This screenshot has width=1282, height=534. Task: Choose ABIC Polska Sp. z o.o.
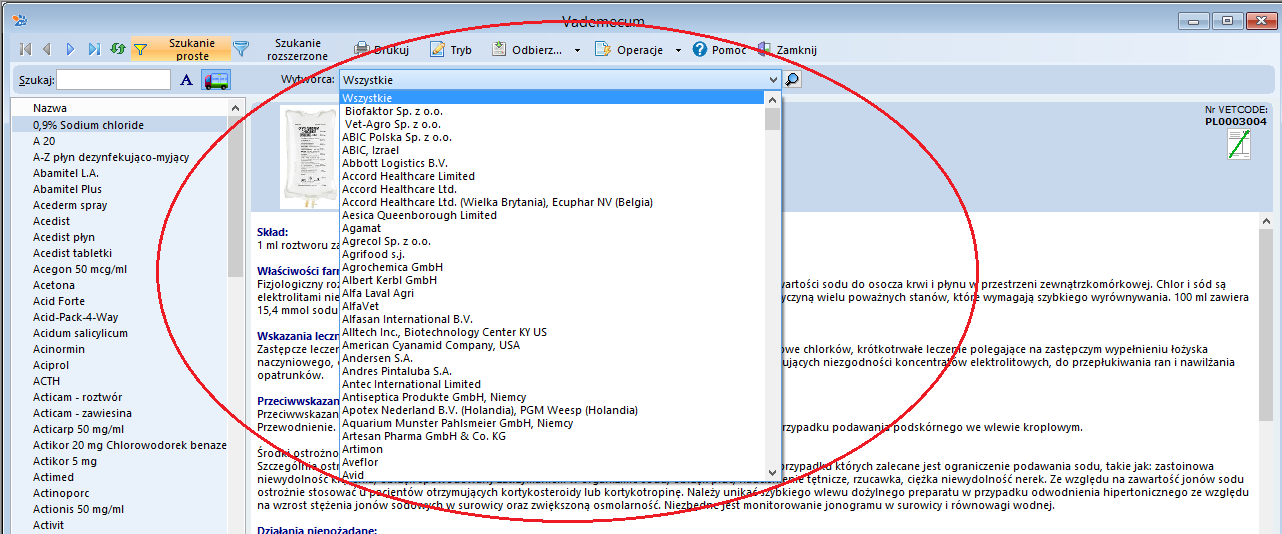553,137
